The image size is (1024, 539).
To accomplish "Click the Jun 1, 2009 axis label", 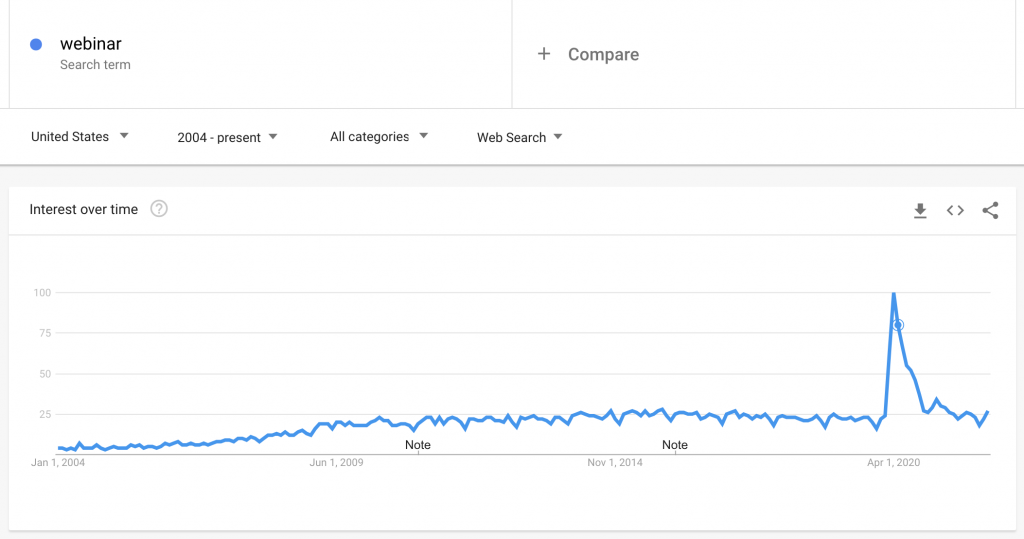I will [336, 463].
